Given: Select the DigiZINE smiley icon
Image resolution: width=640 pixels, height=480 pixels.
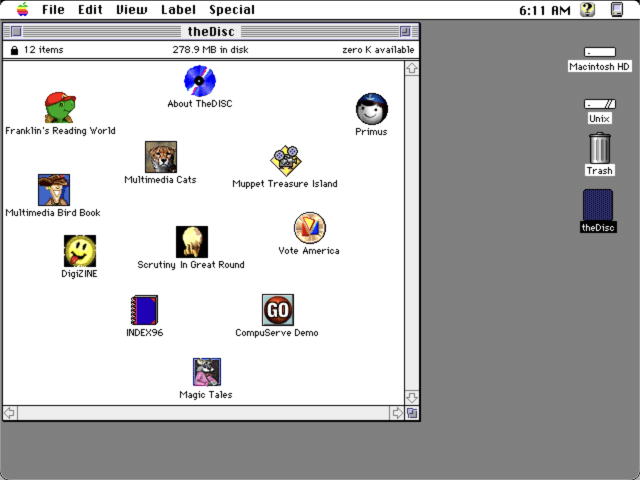Looking at the screenshot, I should click(x=80, y=251).
